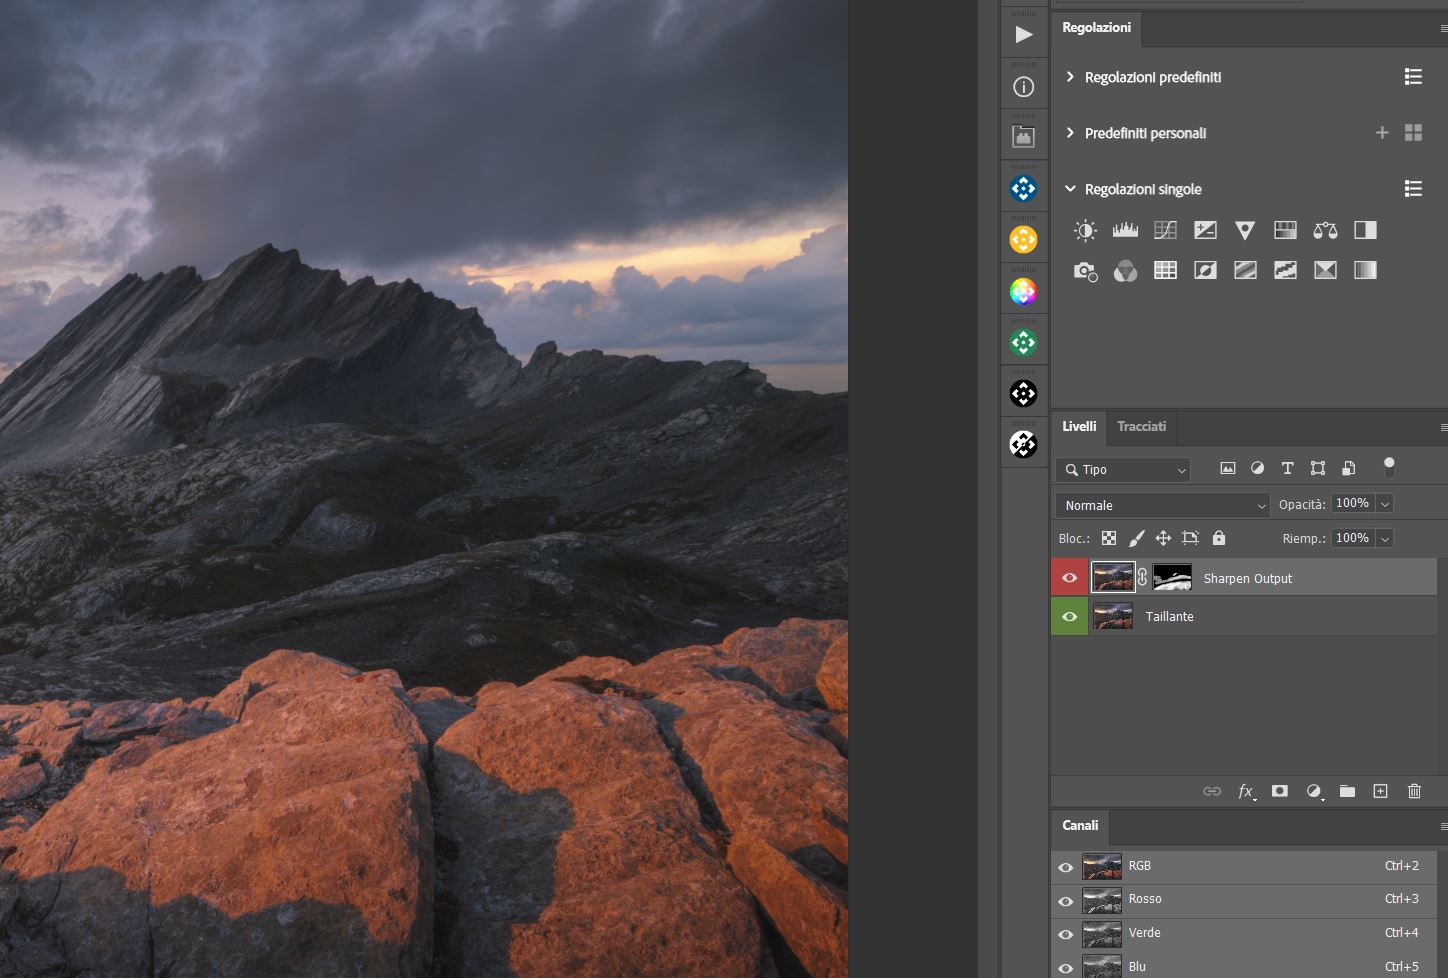The height and width of the screenshot is (978, 1448).
Task: Add an Invert adjustment
Action: (x=1205, y=271)
